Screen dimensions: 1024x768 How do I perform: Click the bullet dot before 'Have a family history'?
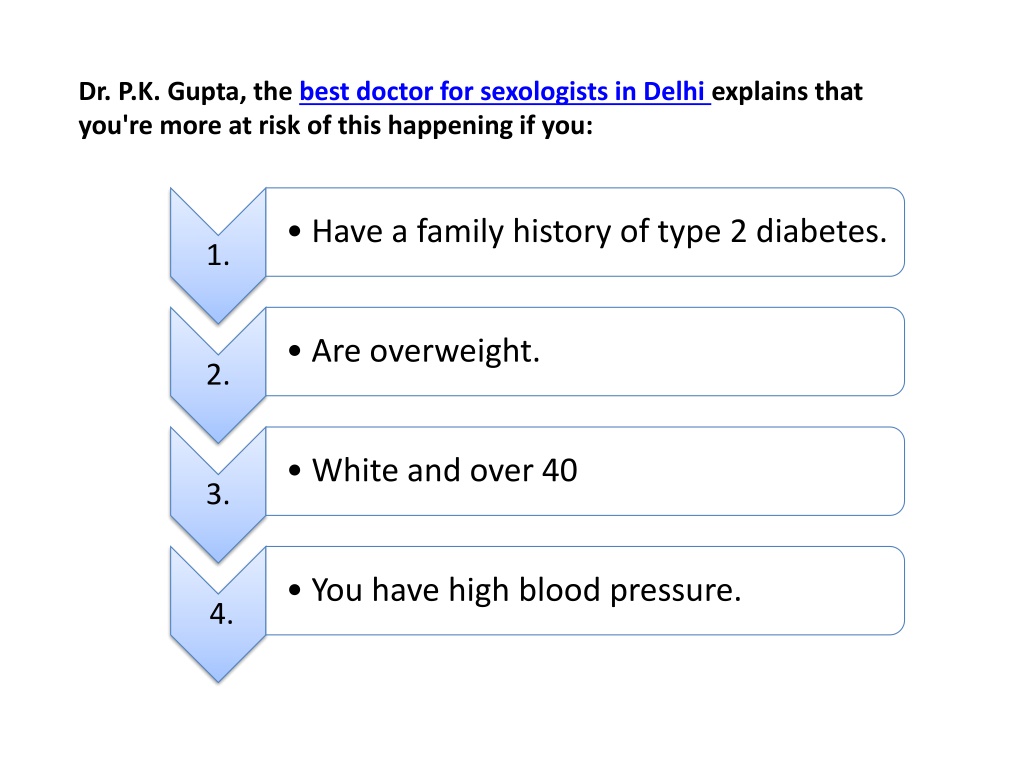click(295, 231)
